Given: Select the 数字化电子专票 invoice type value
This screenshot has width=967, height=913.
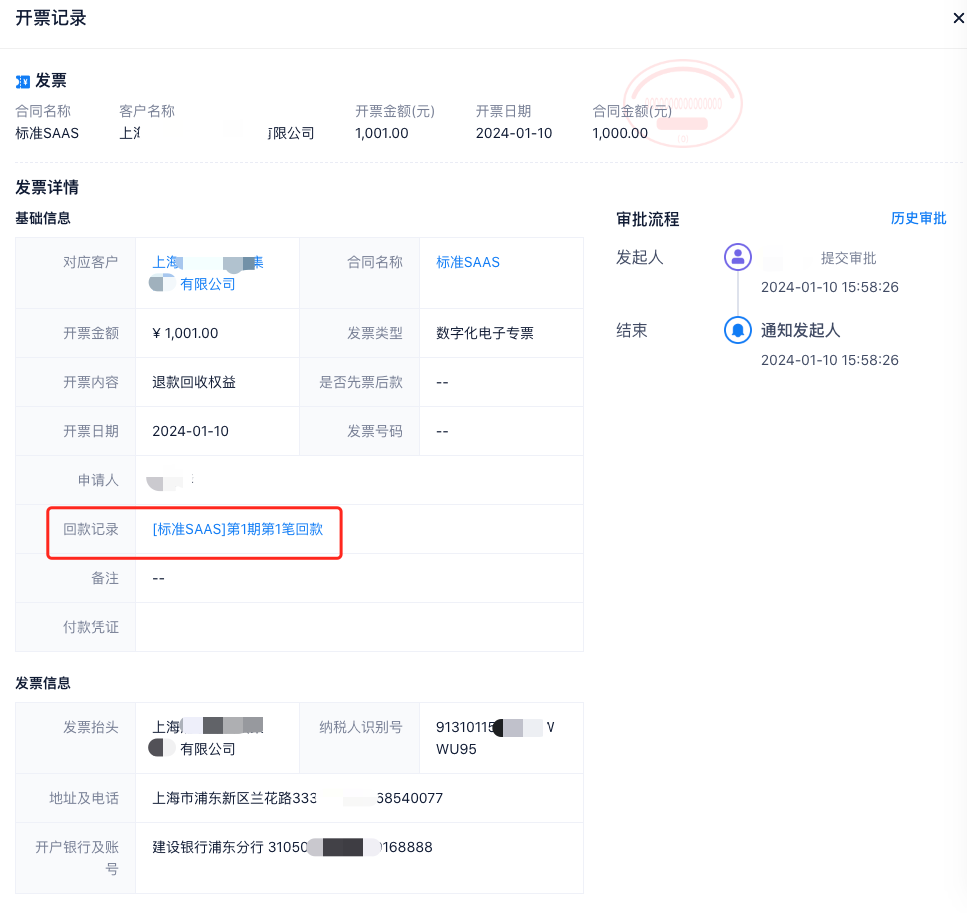Looking at the screenshot, I should point(485,333).
